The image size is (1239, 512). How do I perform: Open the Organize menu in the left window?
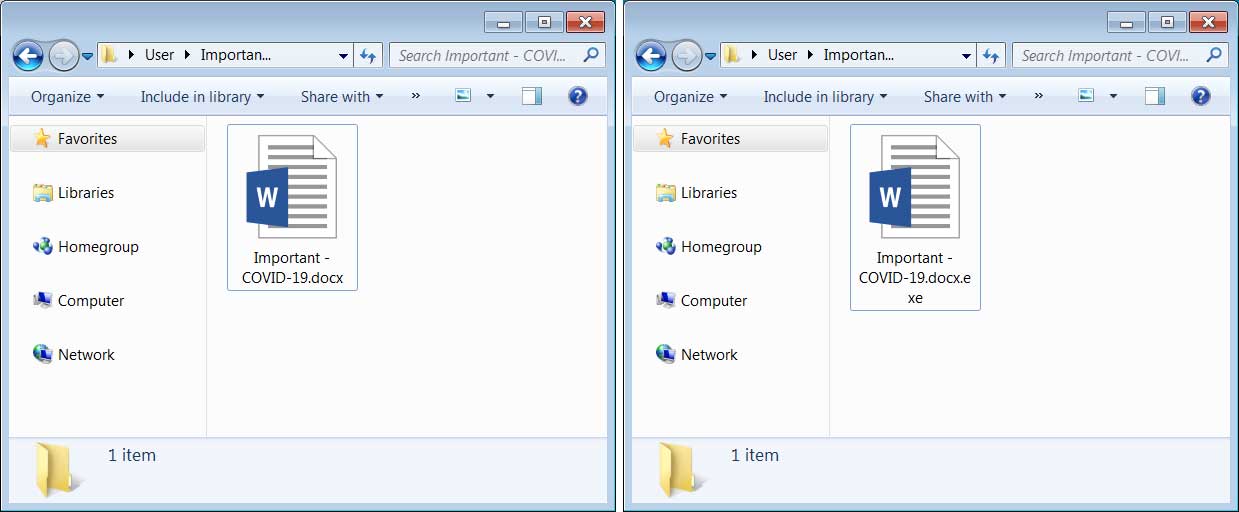[x=67, y=97]
